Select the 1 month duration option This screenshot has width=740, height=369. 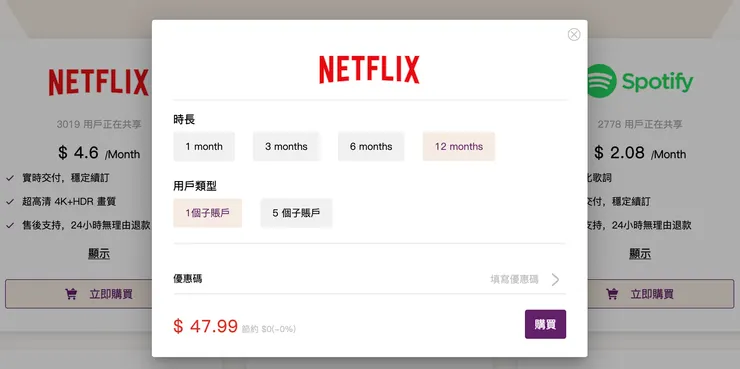click(x=204, y=147)
